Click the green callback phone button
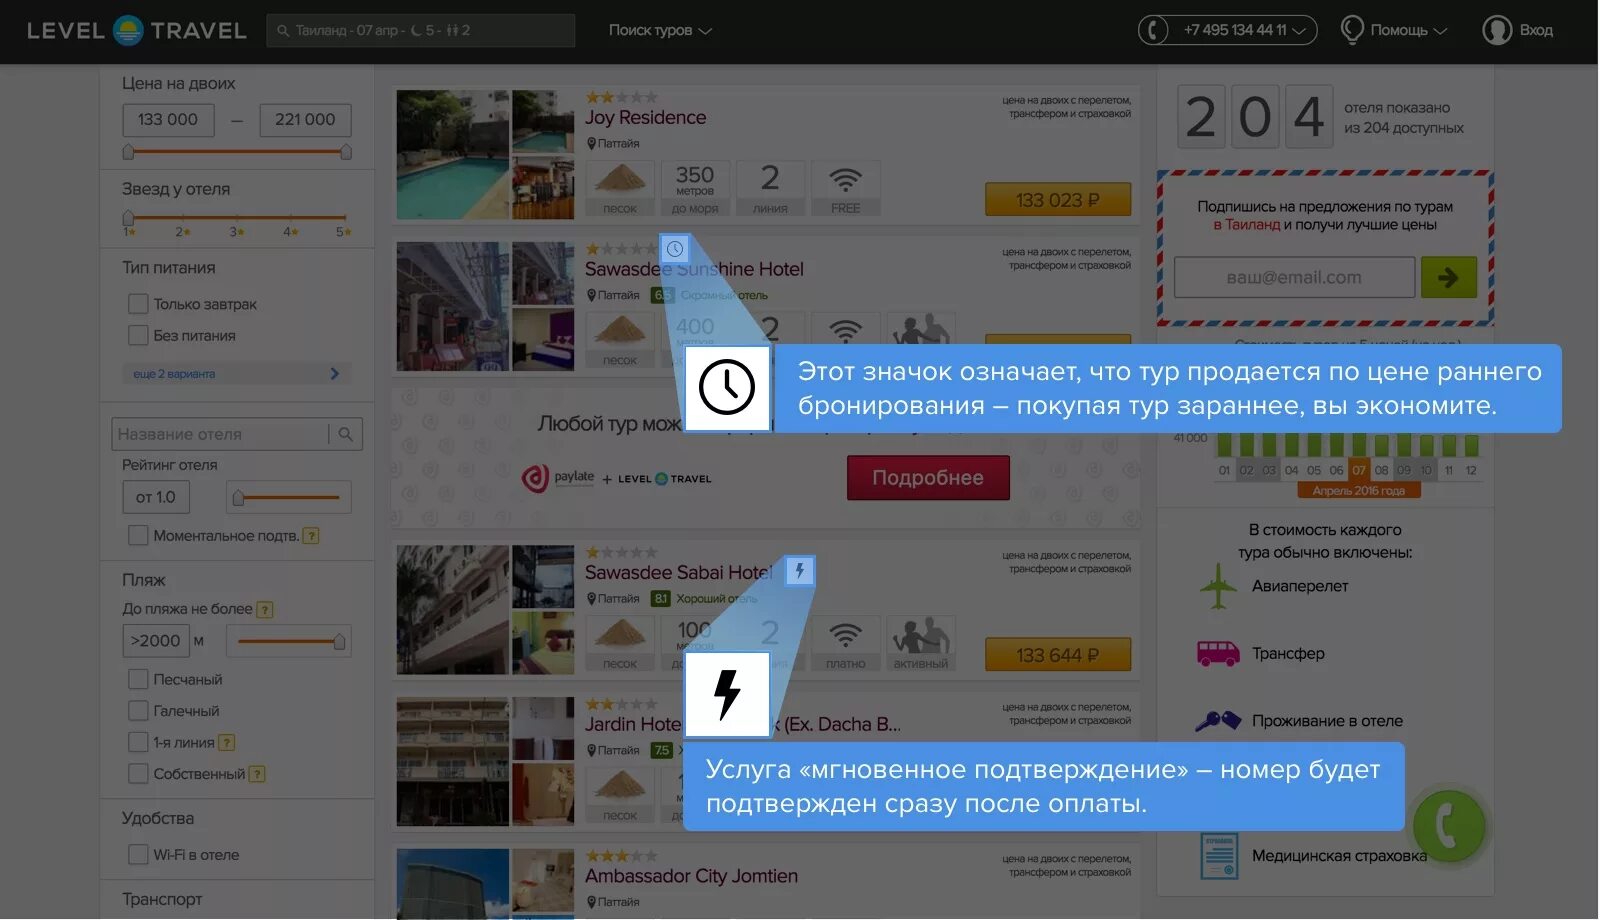The height and width of the screenshot is (920, 1600). (1448, 826)
